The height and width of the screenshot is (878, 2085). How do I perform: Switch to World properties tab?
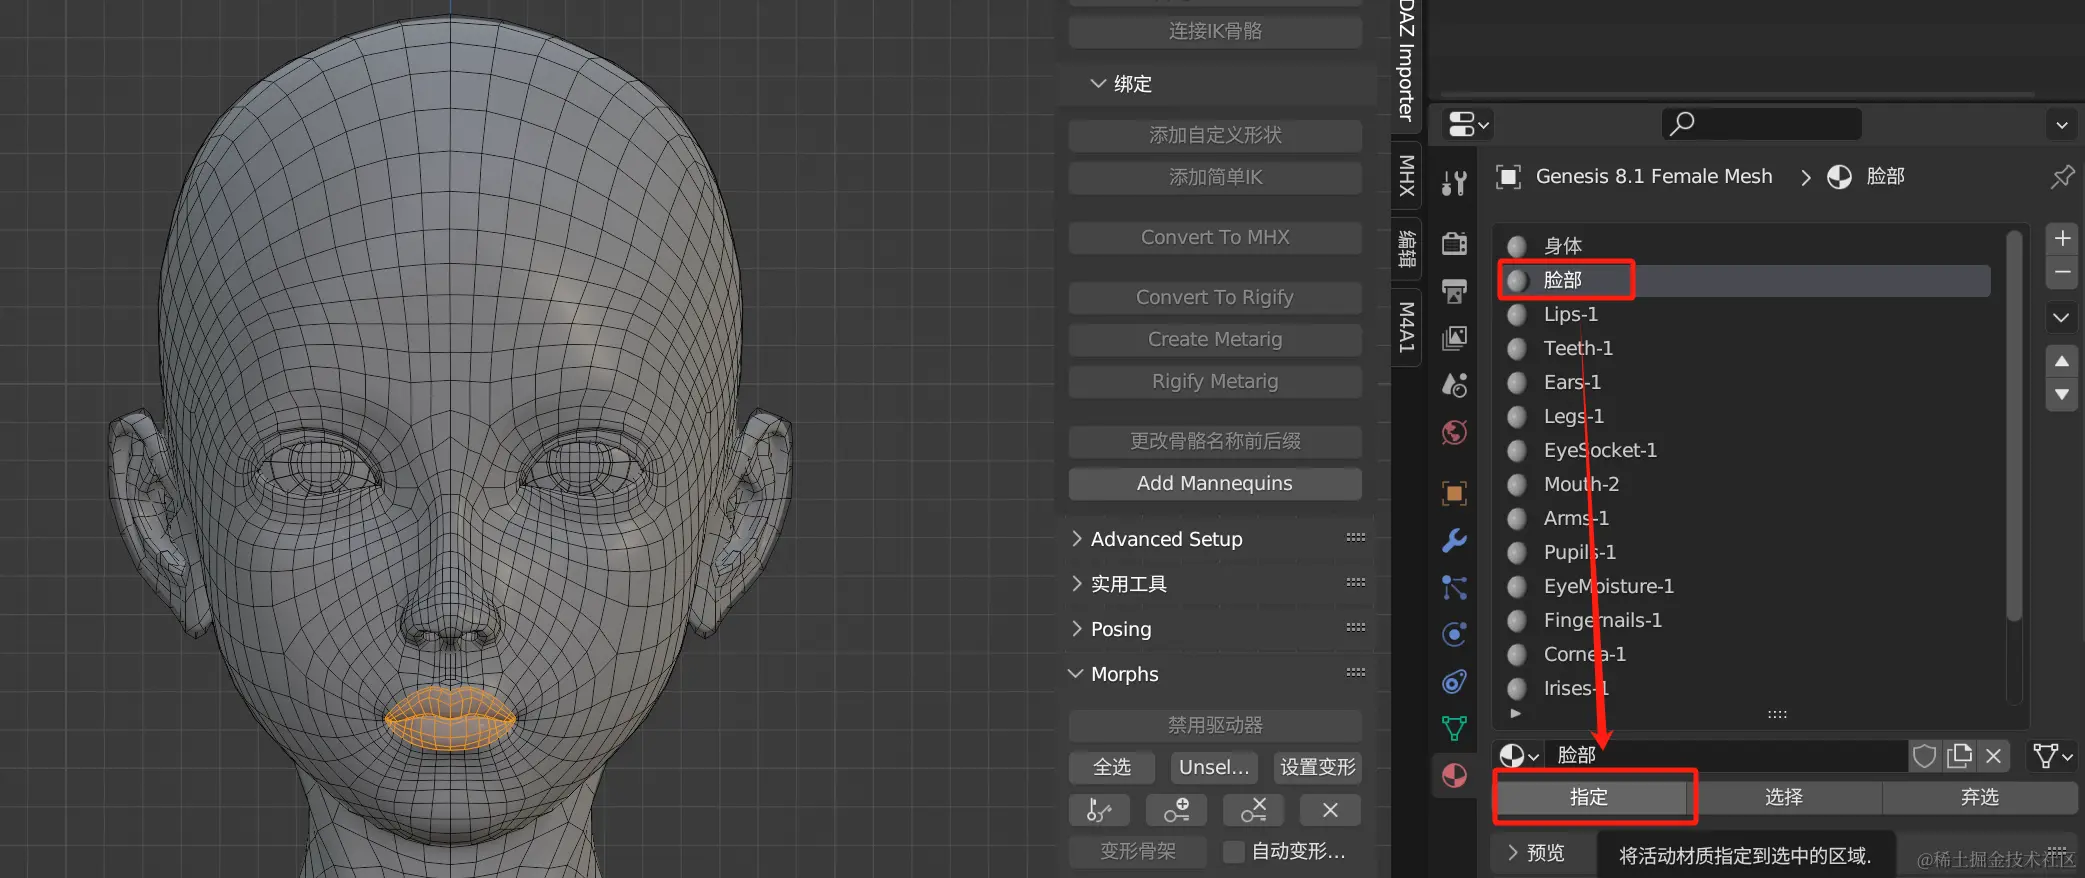1454,433
